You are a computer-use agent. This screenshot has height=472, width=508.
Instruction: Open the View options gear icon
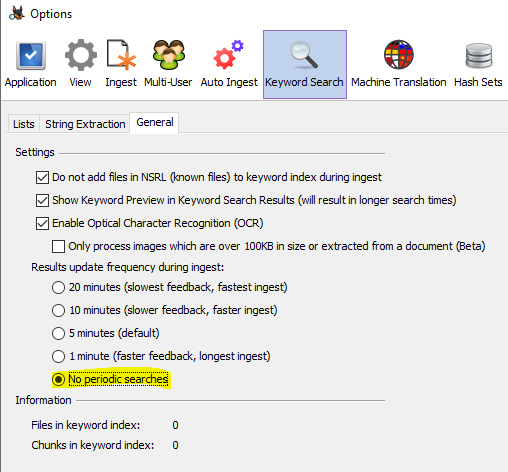tap(81, 55)
